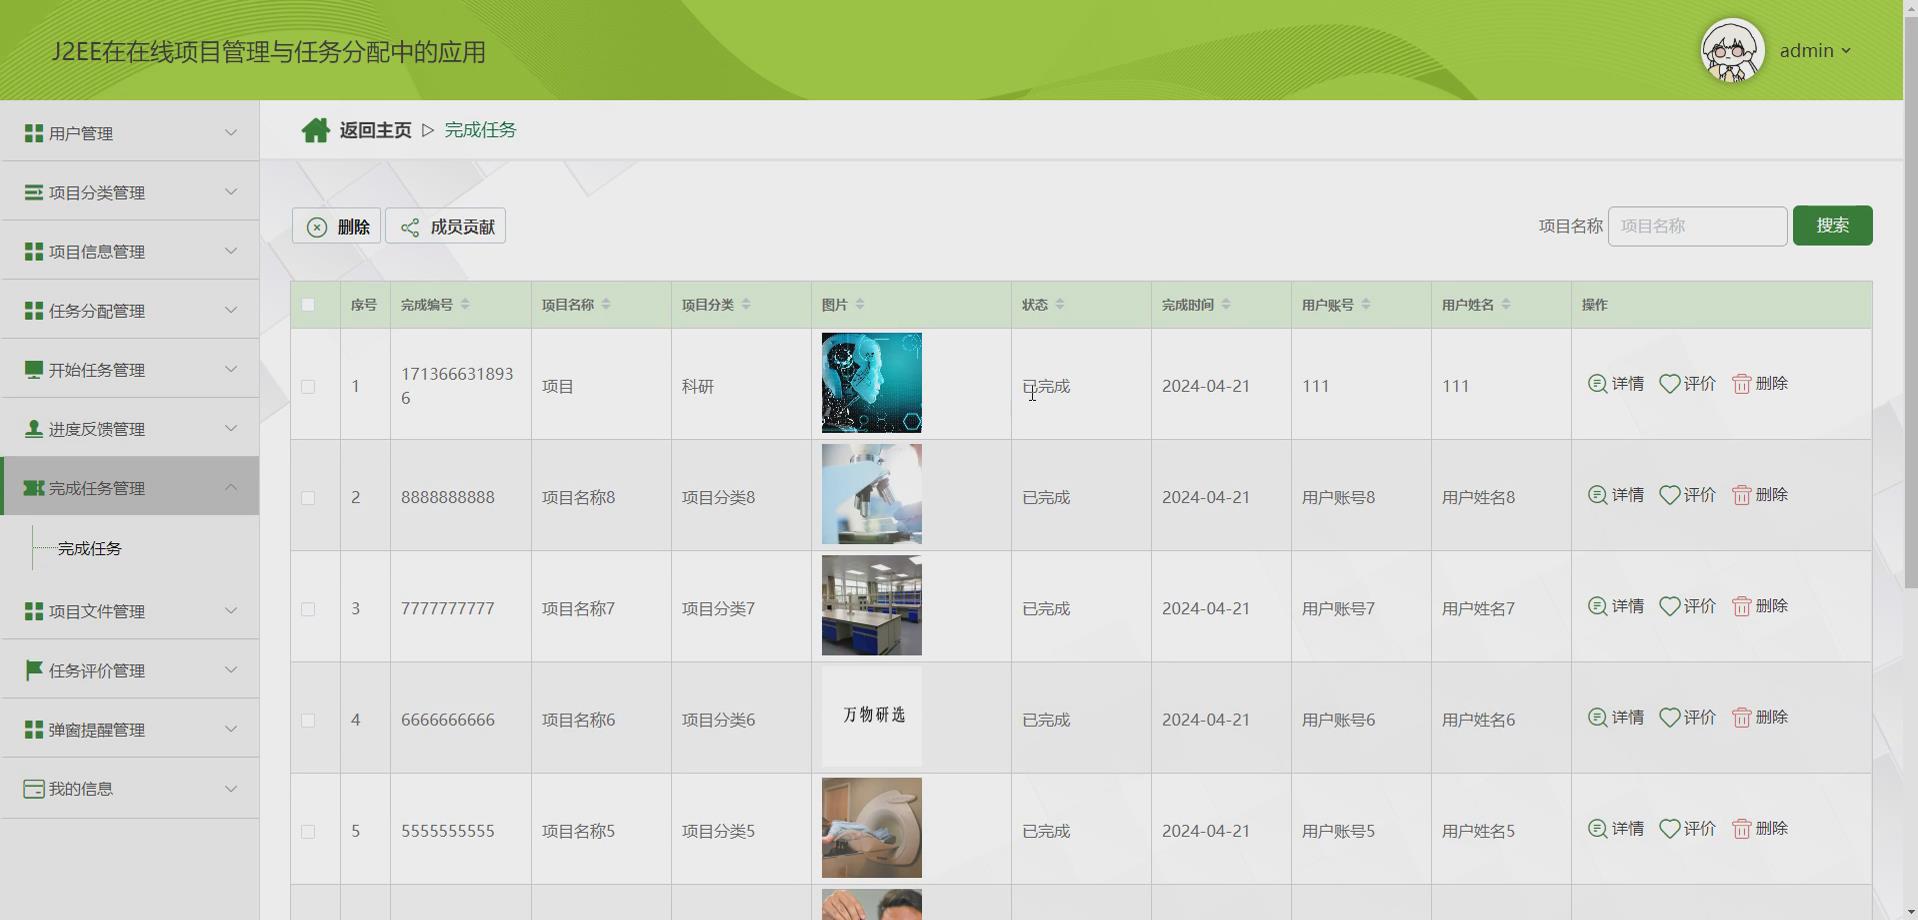Click the admin avatar picture
Screen dimensions: 1918x920
click(x=1732, y=50)
